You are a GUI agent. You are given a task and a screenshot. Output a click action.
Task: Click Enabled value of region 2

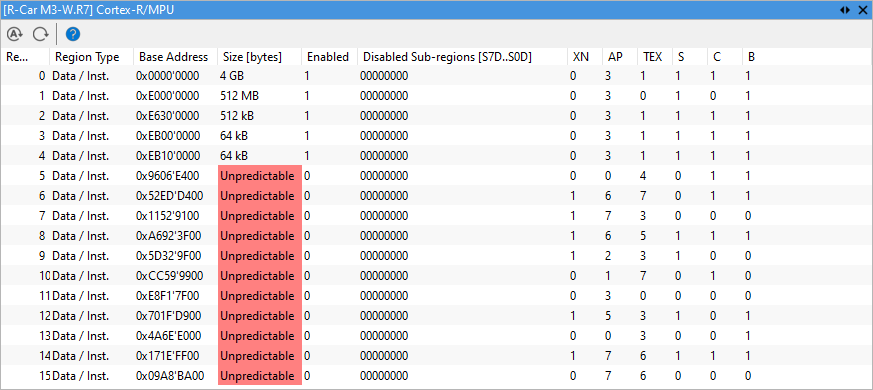click(307, 116)
